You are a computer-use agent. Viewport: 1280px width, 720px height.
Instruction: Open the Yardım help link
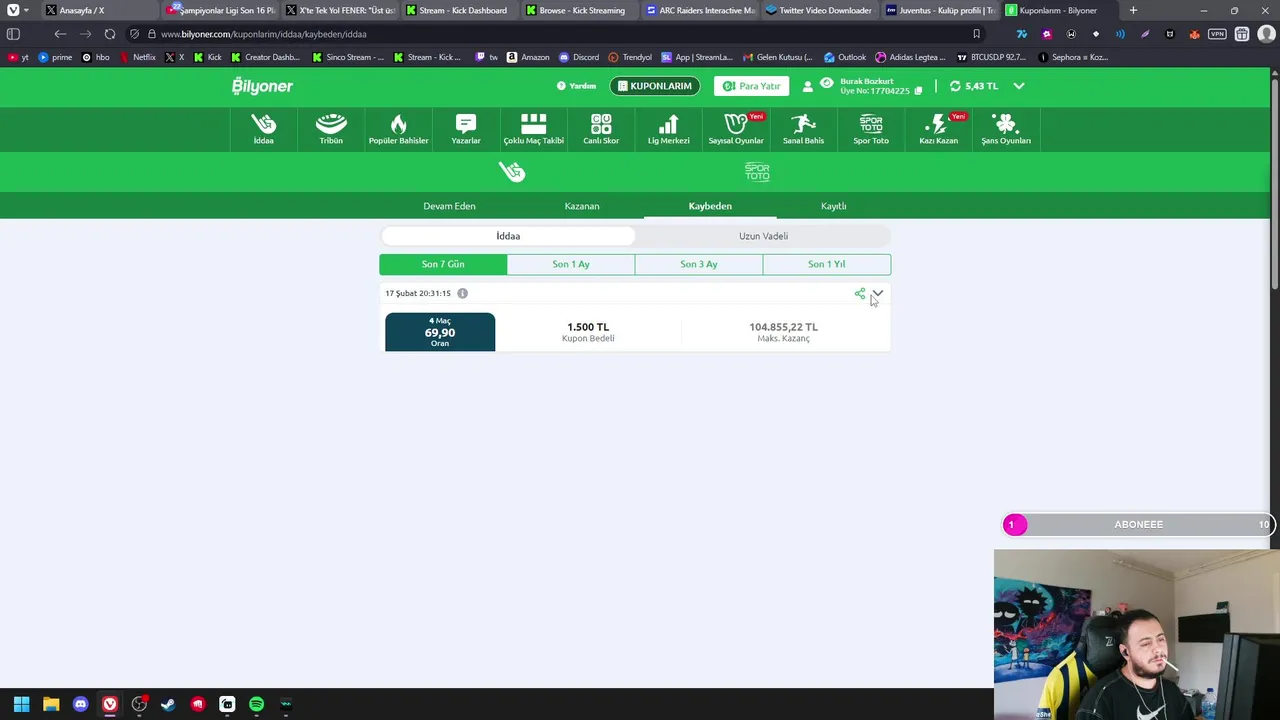(576, 86)
